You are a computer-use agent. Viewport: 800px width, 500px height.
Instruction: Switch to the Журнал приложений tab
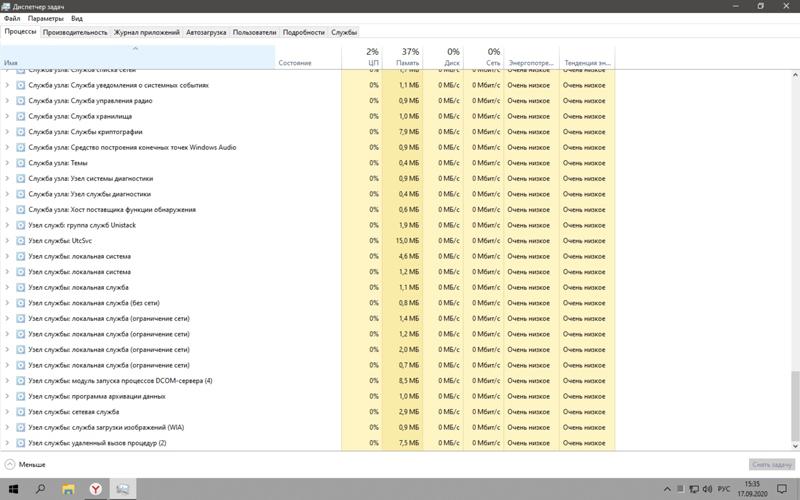(146, 32)
